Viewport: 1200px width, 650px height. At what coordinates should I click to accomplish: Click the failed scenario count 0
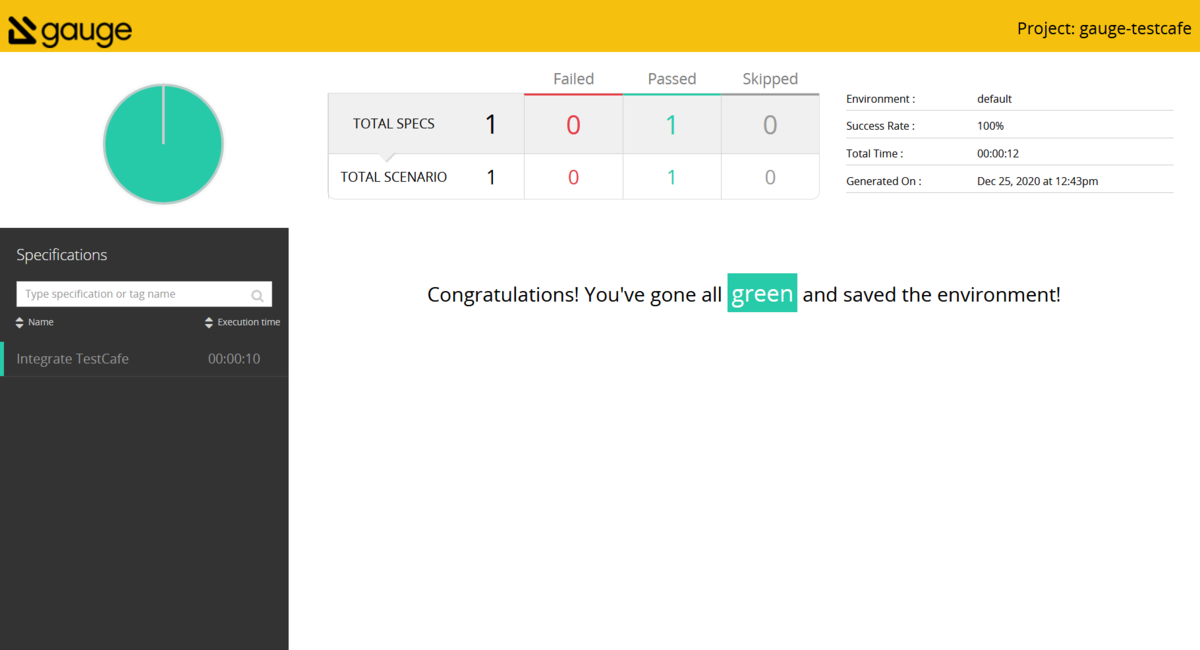point(573,177)
